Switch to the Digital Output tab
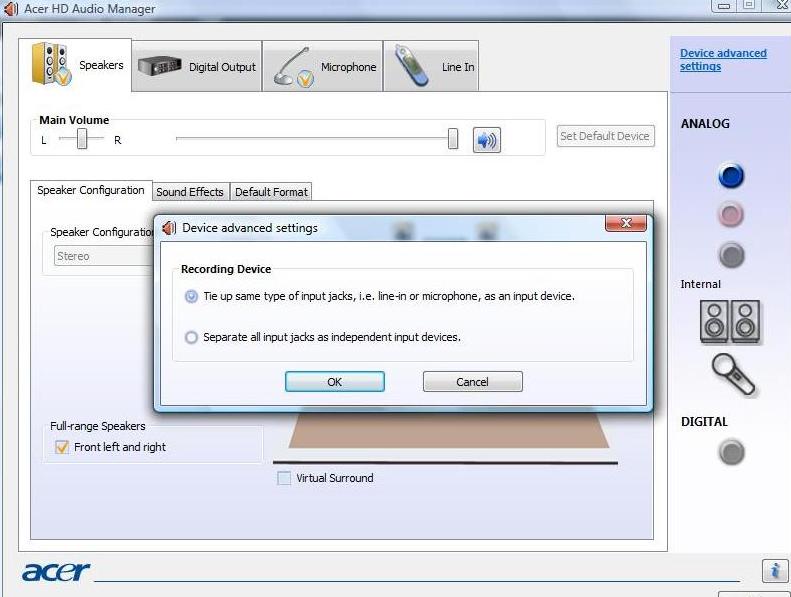 197,67
